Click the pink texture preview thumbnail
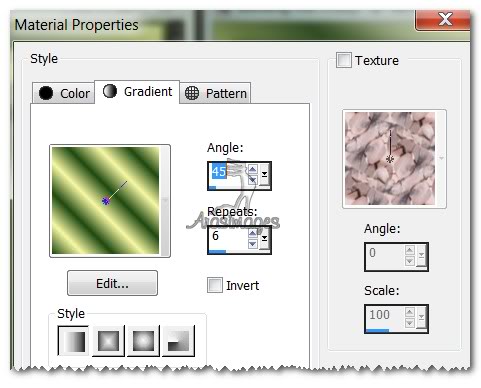 390,158
